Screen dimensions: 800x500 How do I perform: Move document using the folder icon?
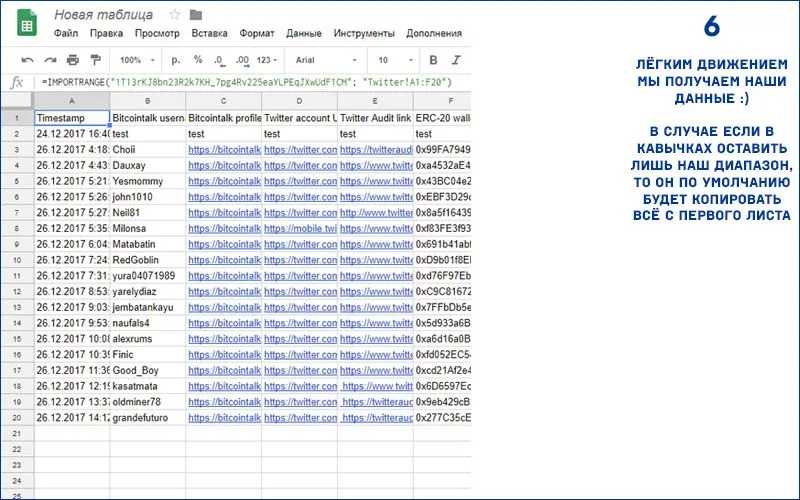[x=196, y=15]
